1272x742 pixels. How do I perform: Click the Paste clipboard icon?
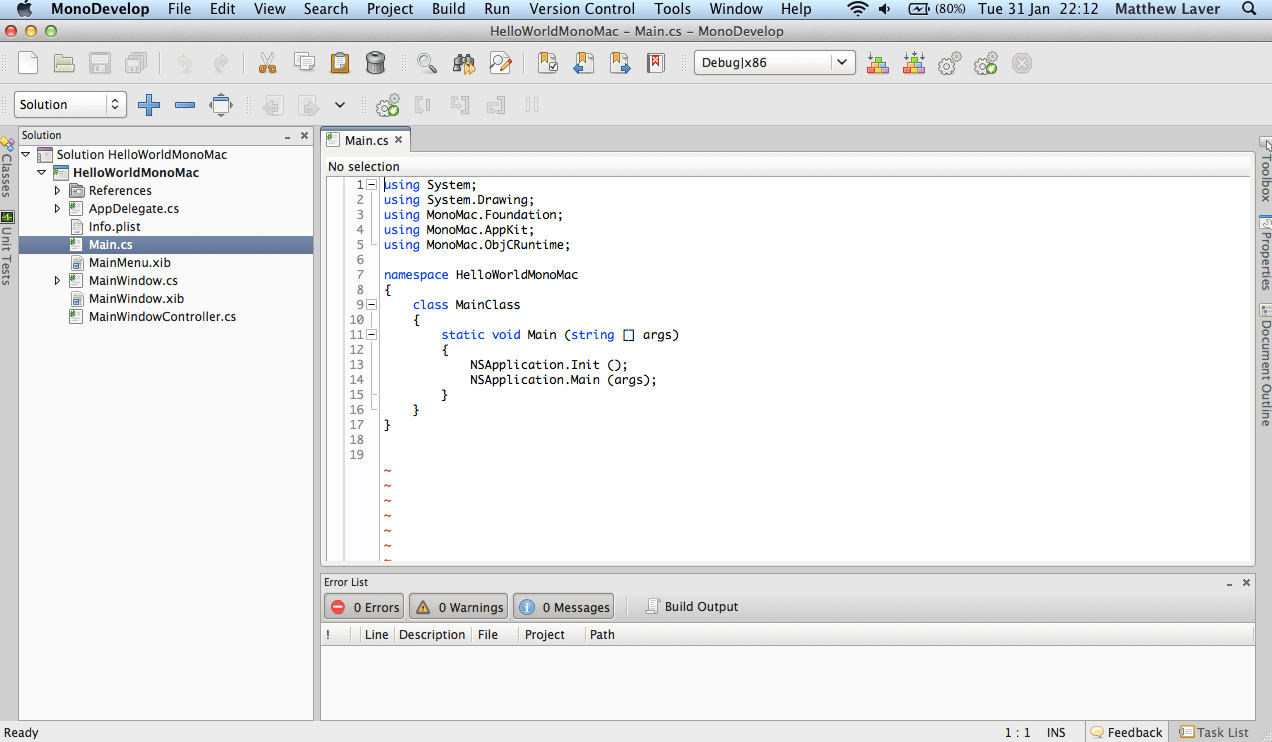[x=340, y=63]
